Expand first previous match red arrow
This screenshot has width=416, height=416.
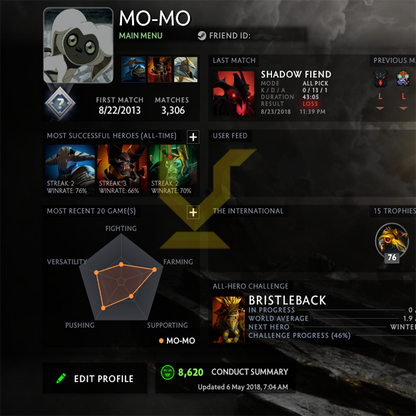380,108
